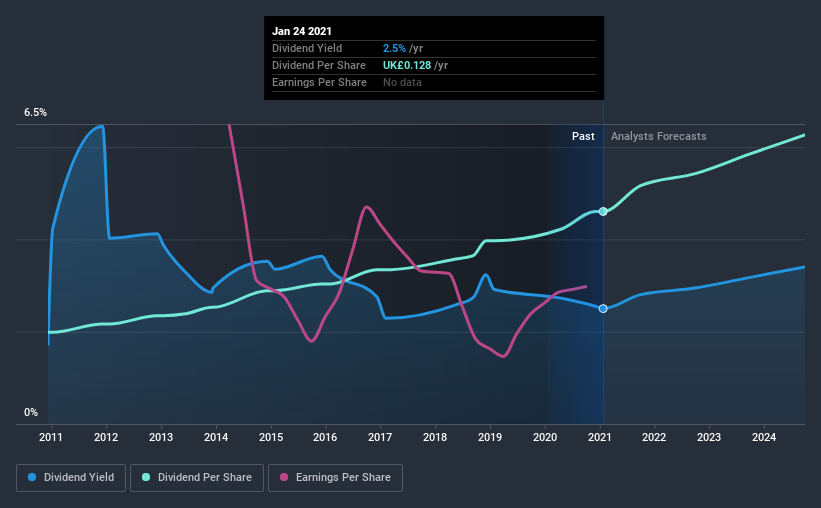The image size is (821, 508).
Task: Toggle the Earnings Per Share legend button
Action: pyautogui.click(x=336, y=478)
